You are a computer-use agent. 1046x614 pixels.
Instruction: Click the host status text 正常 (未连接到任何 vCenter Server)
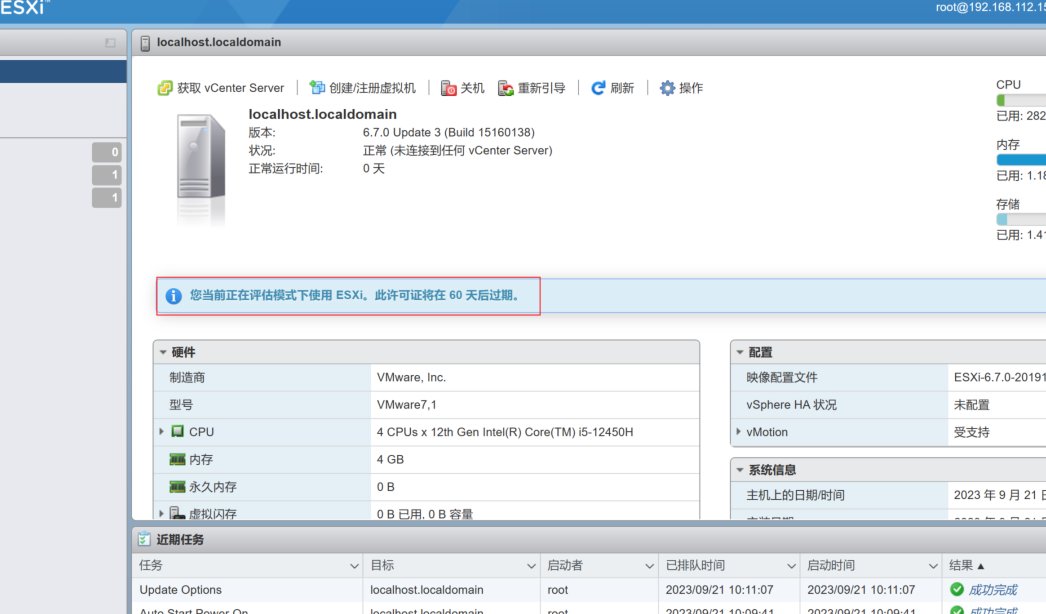[x=458, y=150]
